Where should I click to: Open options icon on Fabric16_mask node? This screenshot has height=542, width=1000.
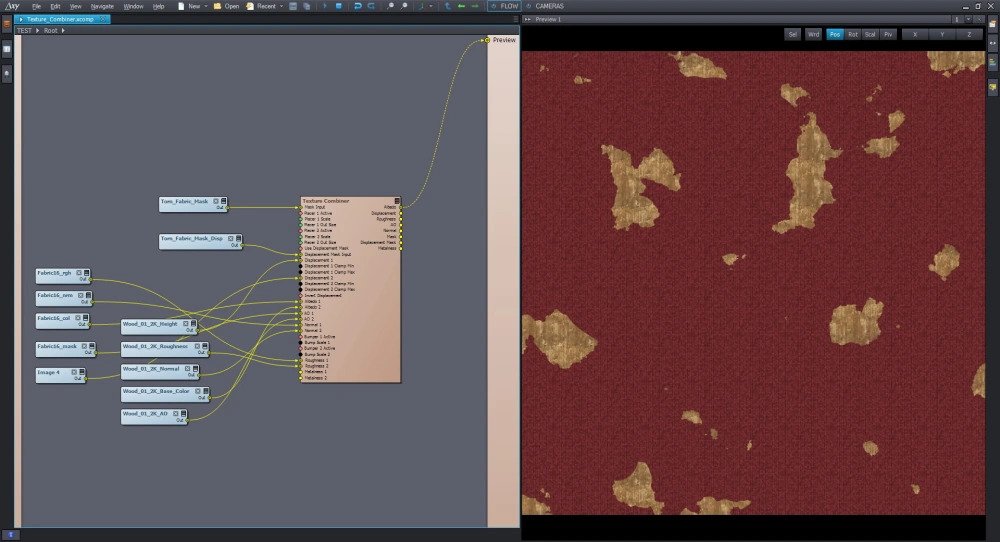(x=92, y=346)
